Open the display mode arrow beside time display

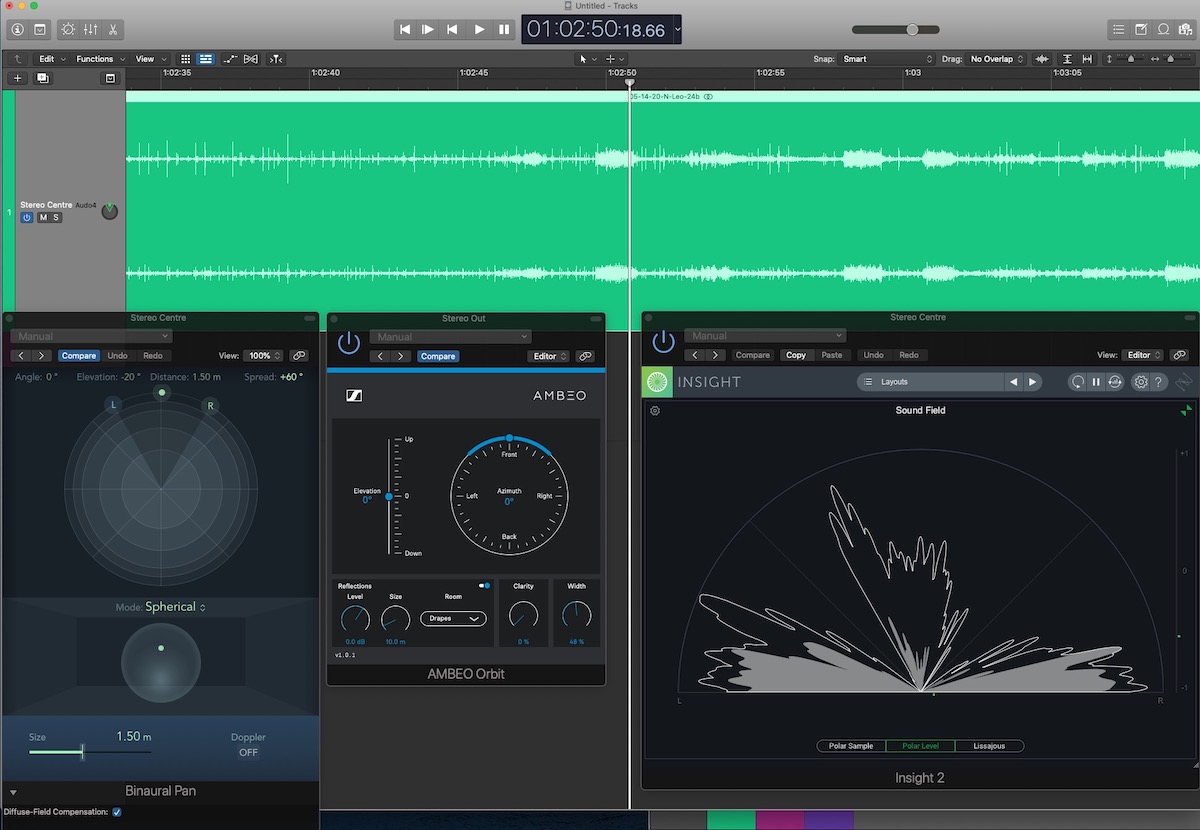(x=677, y=30)
